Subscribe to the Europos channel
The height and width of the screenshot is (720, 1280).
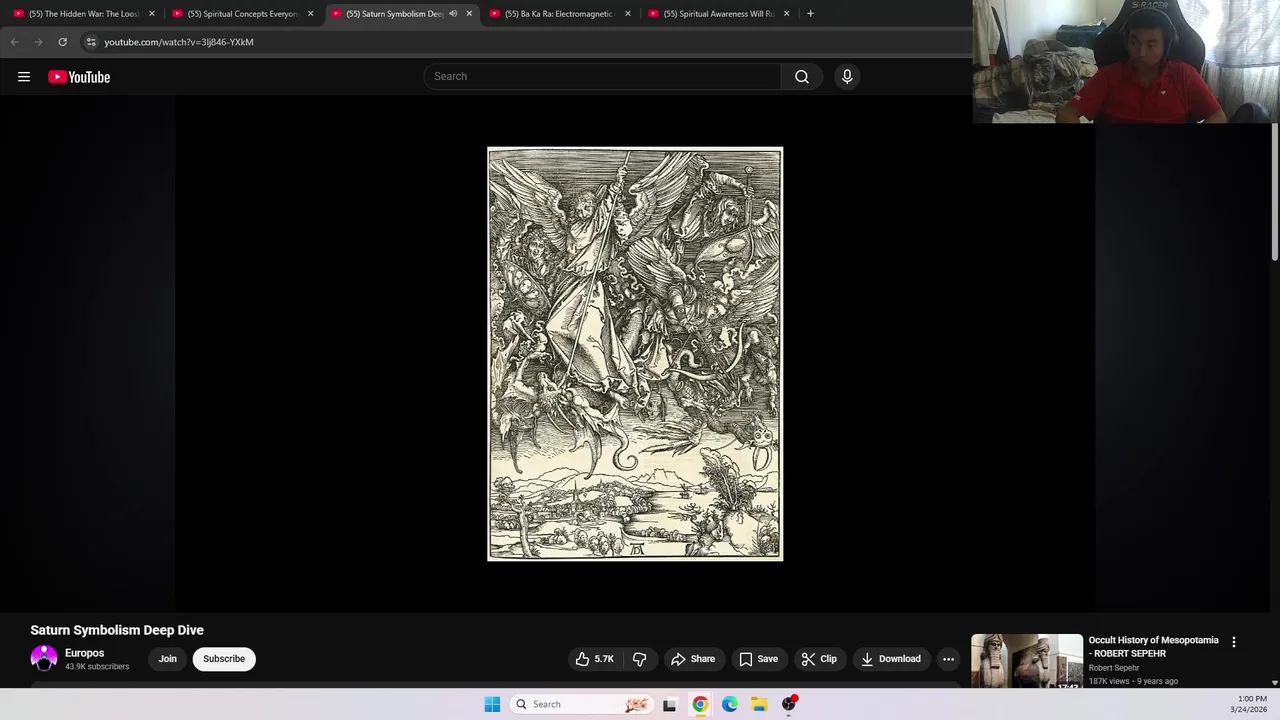(224, 659)
